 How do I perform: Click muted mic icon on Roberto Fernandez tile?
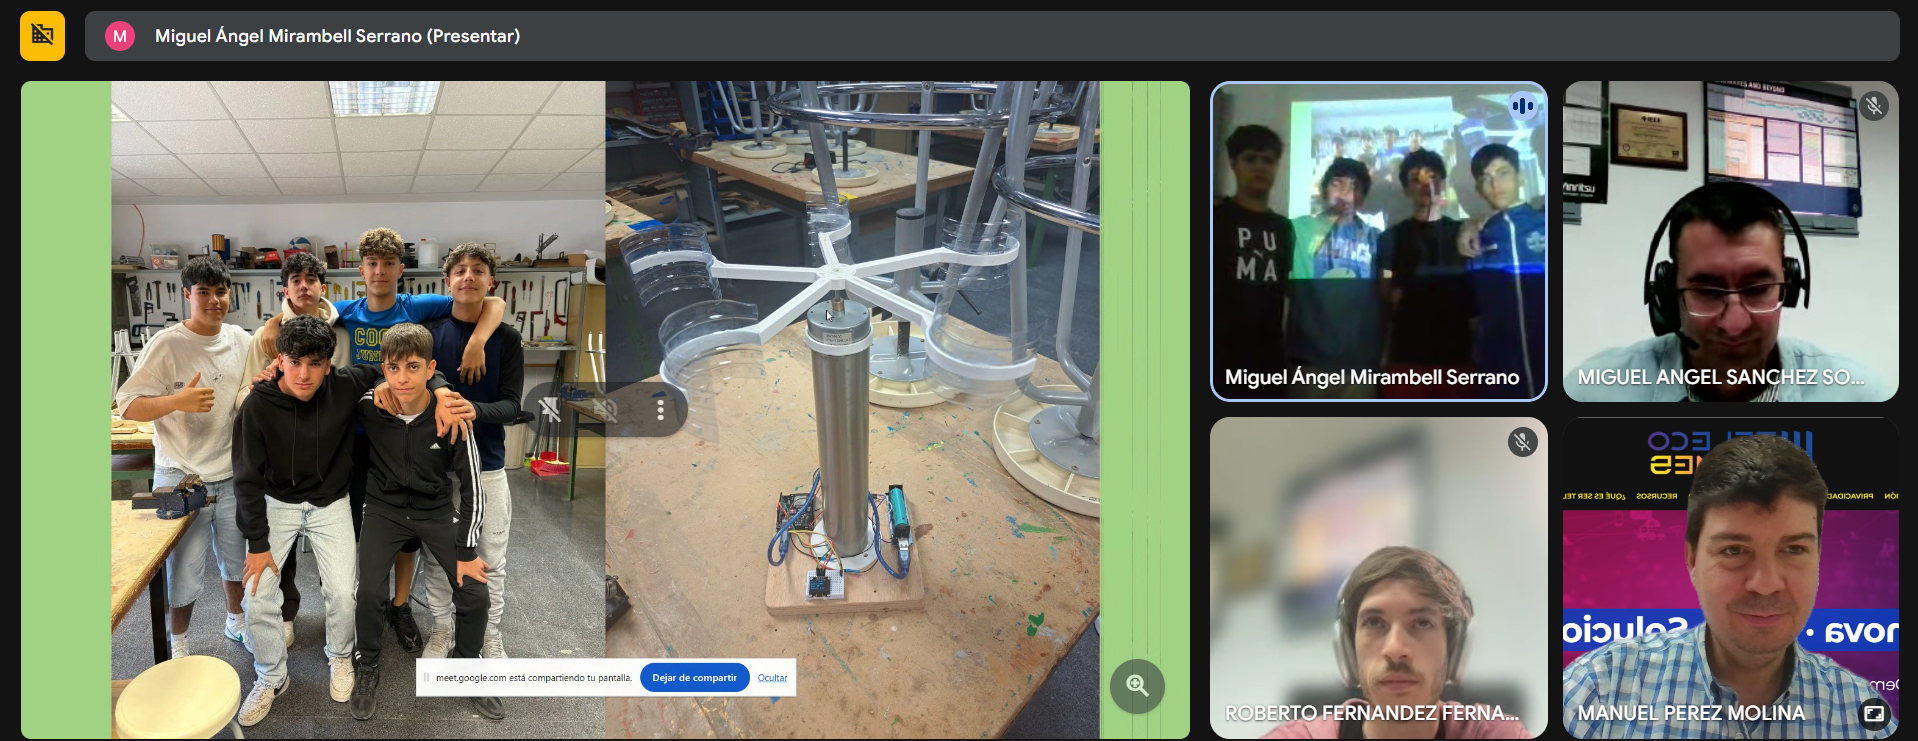pos(1522,442)
